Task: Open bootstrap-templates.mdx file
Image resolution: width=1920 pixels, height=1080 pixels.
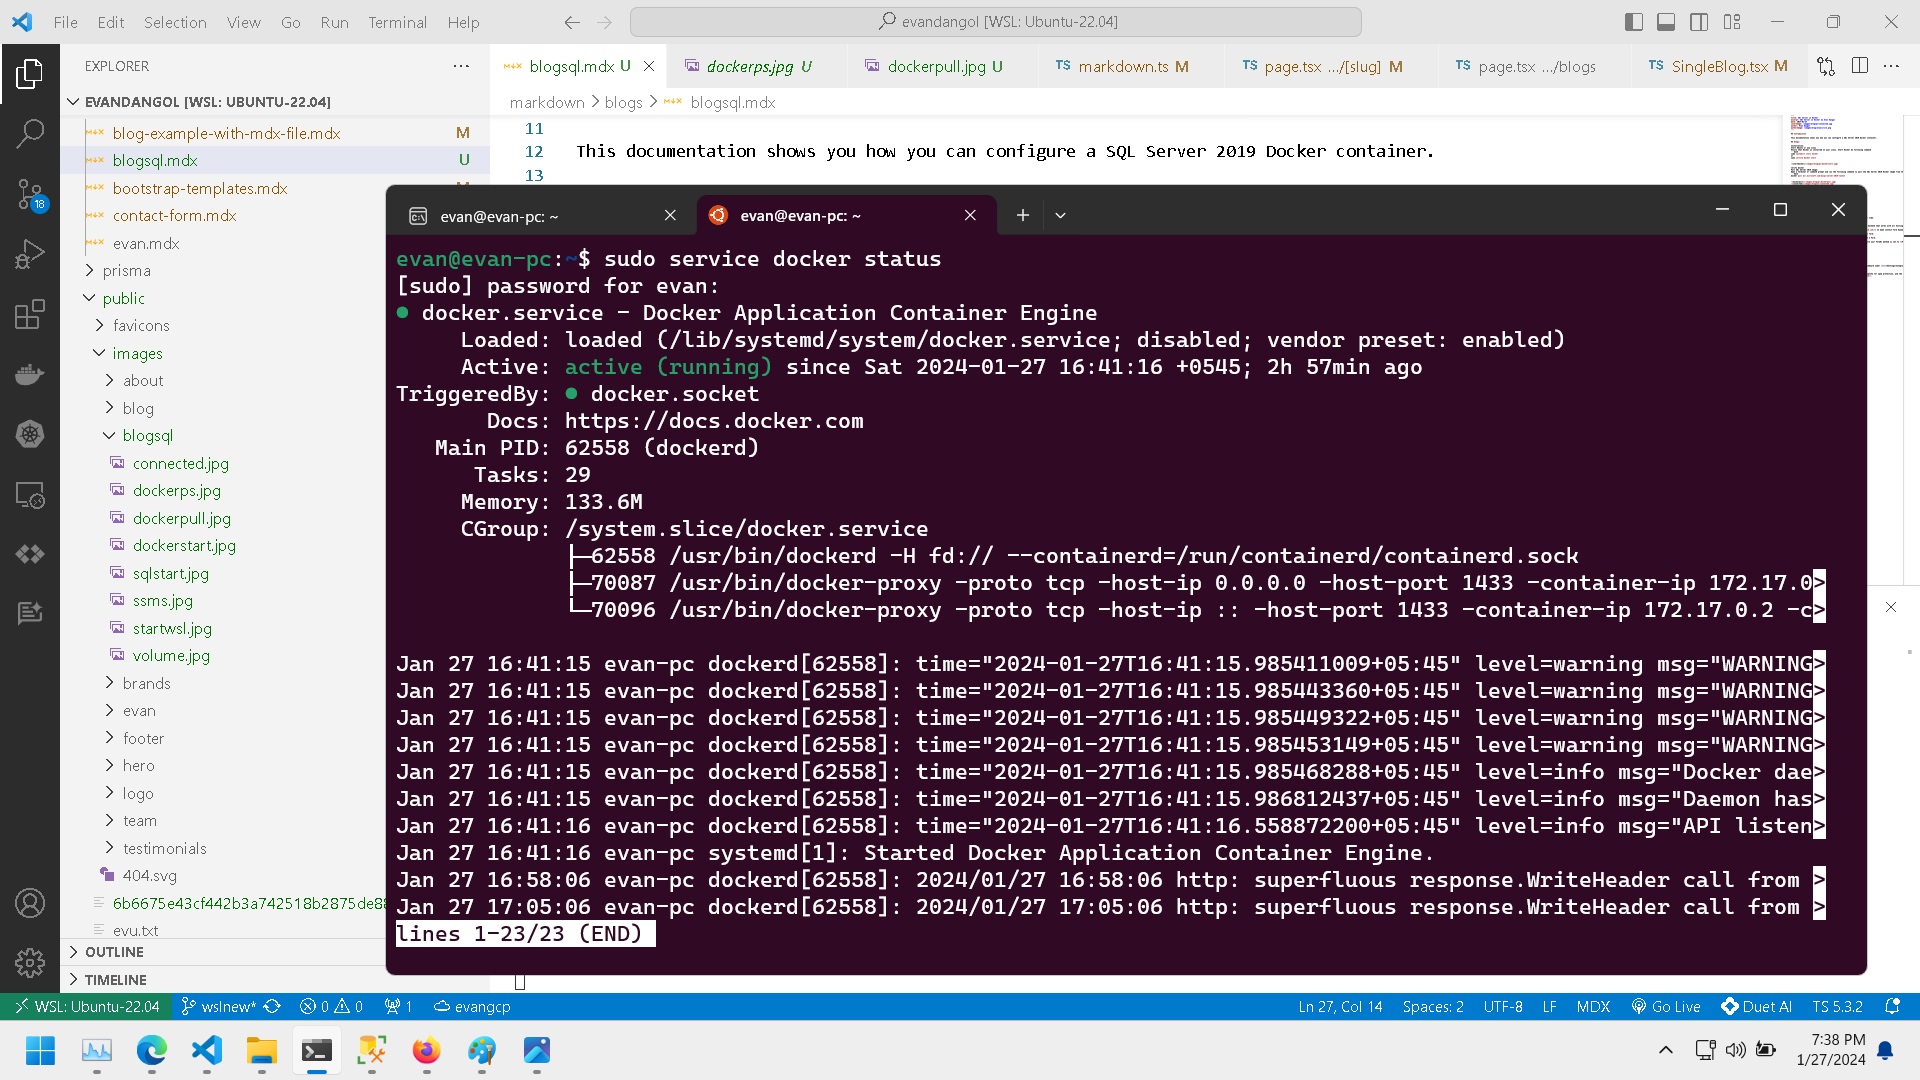Action: point(199,189)
